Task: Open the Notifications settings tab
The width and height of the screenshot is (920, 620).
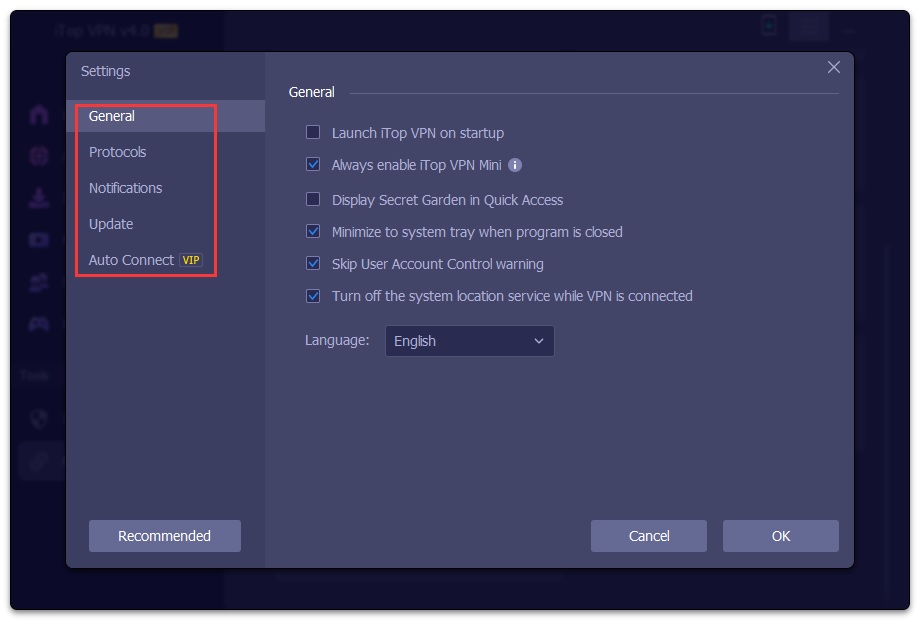Action: click(126, 188)
